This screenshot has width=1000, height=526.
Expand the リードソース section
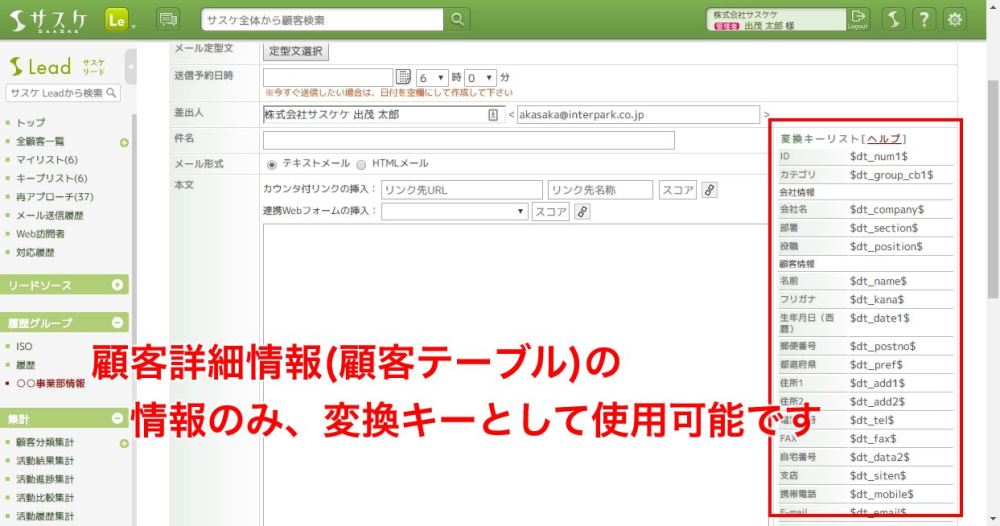pos(118,285)
